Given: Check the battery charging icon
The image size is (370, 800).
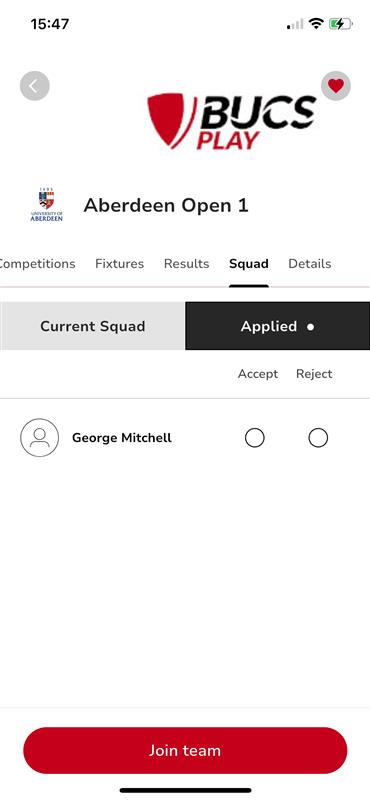Looking at the screenshot, I should tap(341, 23).
